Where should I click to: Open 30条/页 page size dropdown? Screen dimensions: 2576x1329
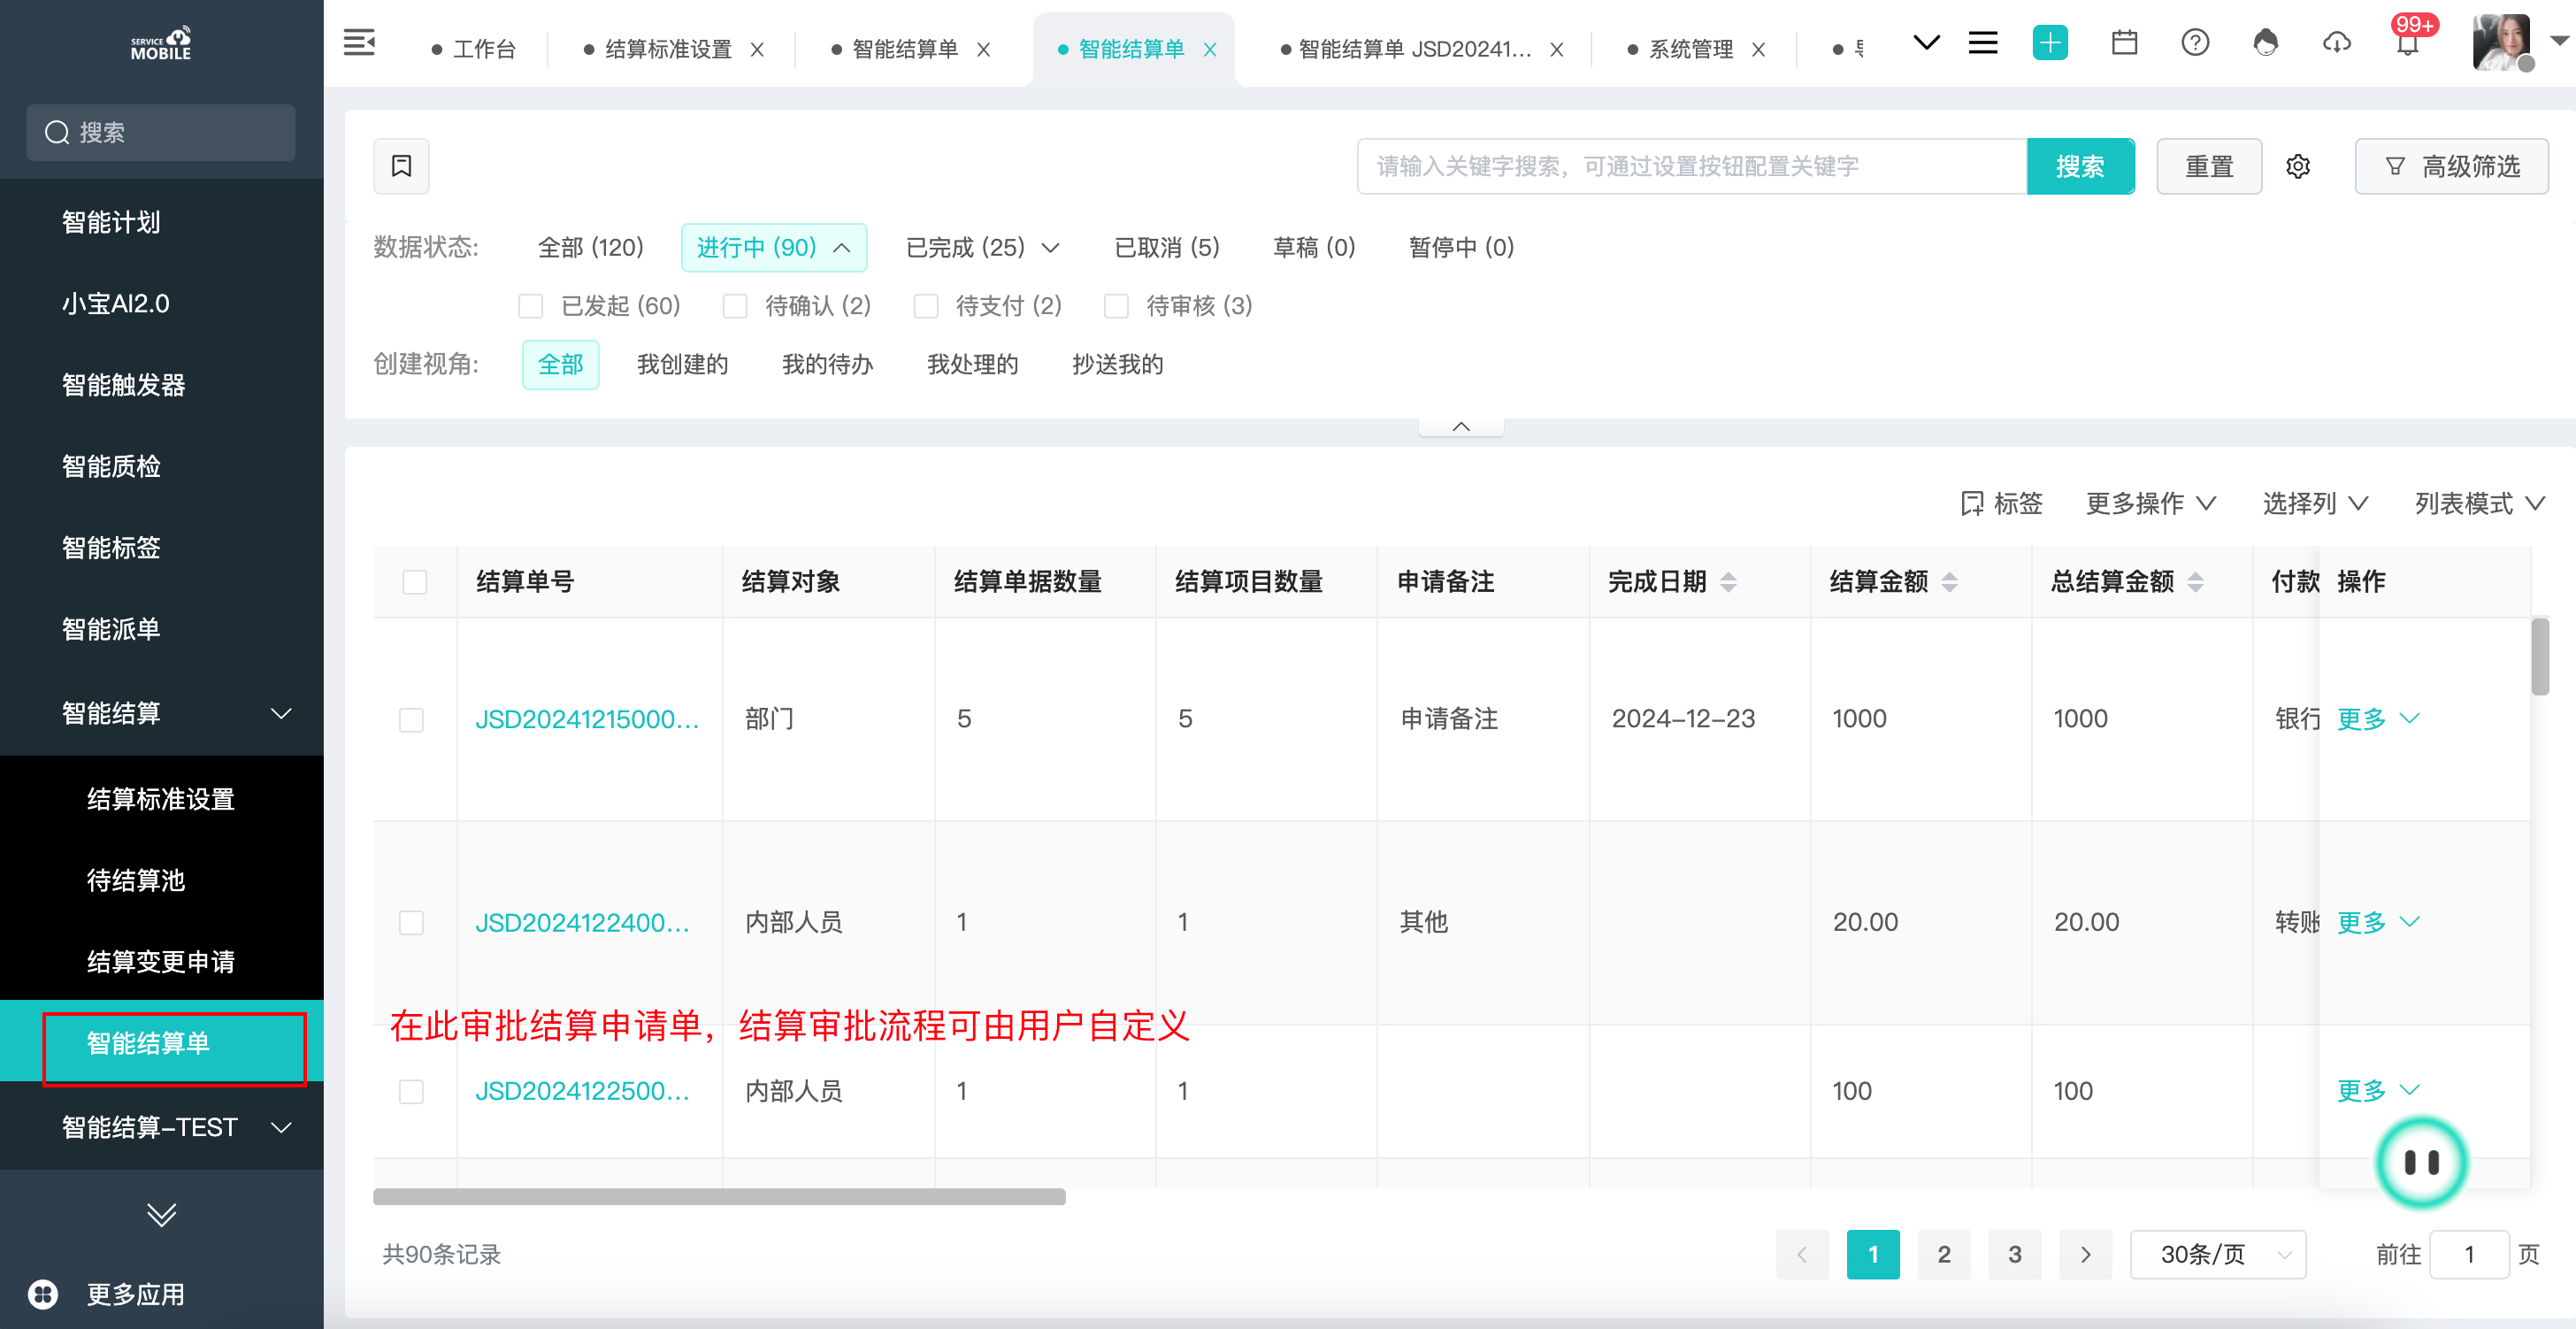point(2217,1254)
